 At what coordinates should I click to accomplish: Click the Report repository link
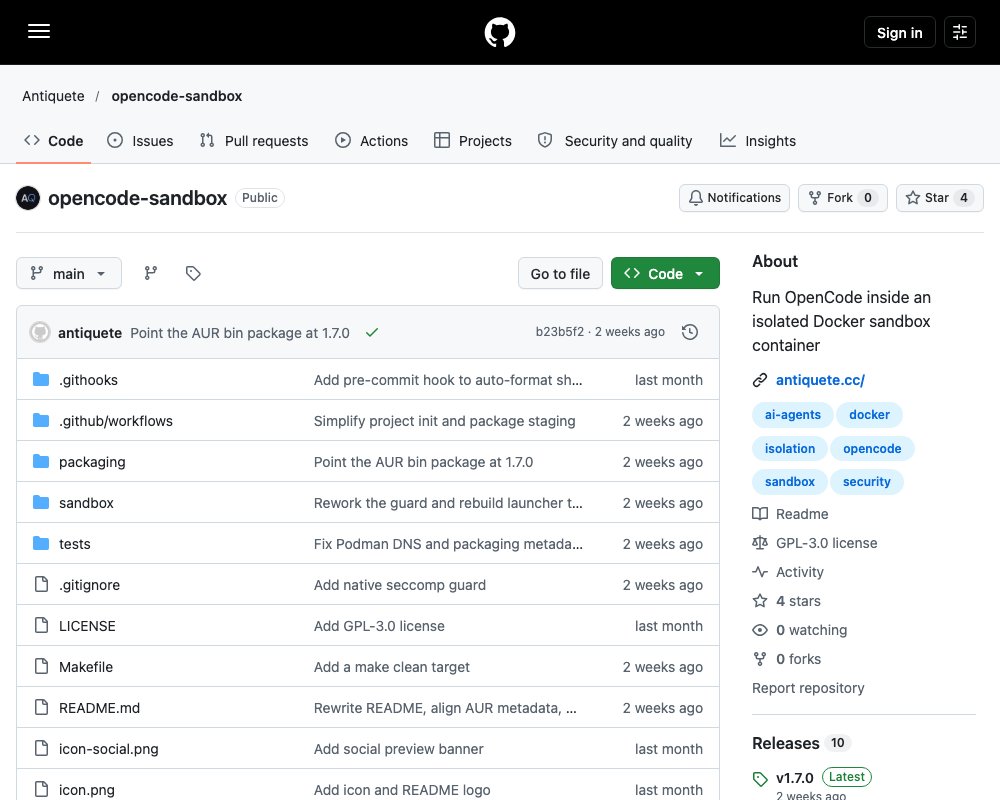808,688
